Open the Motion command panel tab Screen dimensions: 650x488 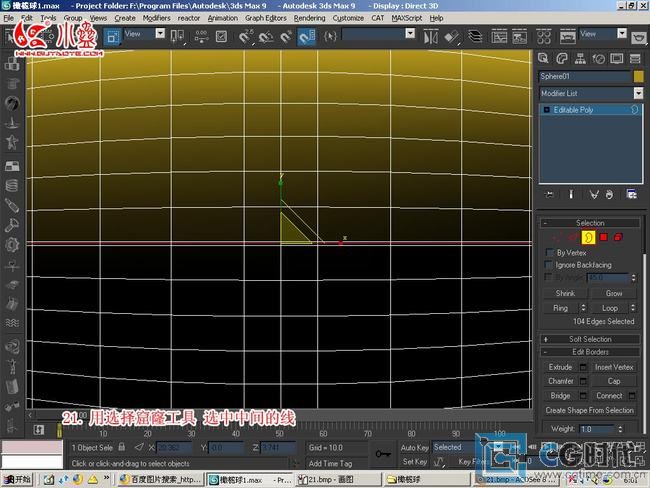(598, 59)
